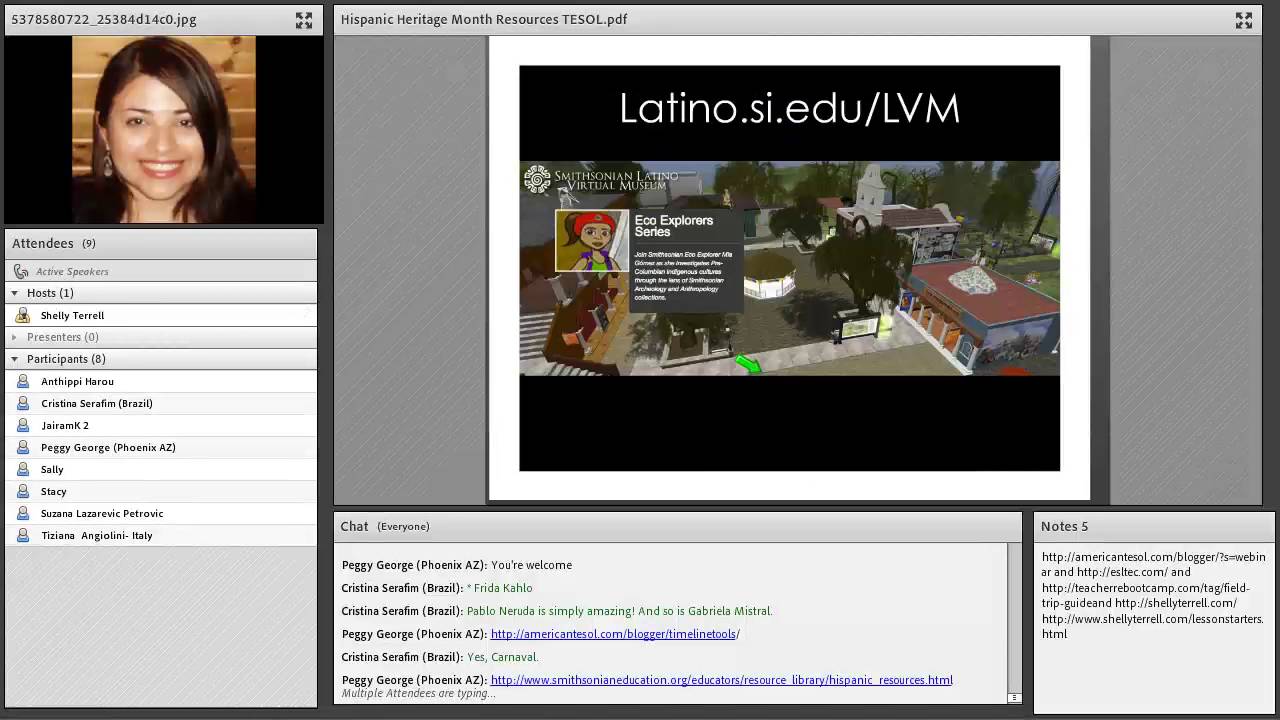The image size is (1280, 720).
Task: Maximize the webcam image pod
Action: tap(304, 20)
